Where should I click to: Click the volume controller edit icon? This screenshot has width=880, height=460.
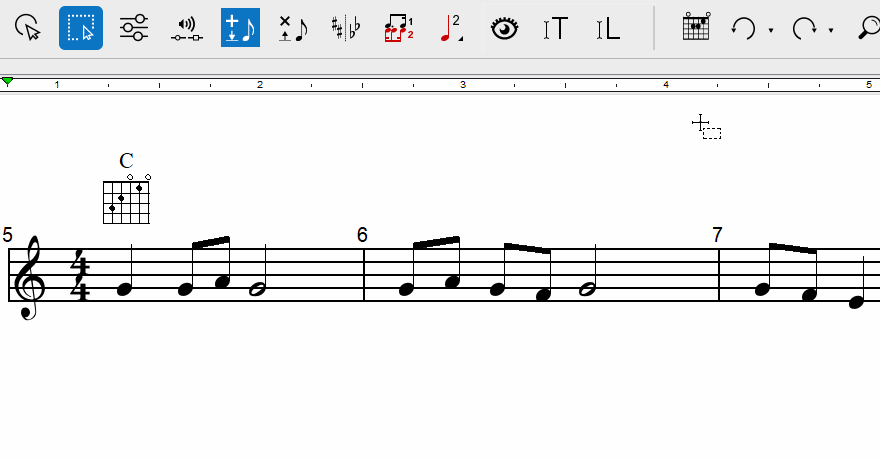click(187, 29)
